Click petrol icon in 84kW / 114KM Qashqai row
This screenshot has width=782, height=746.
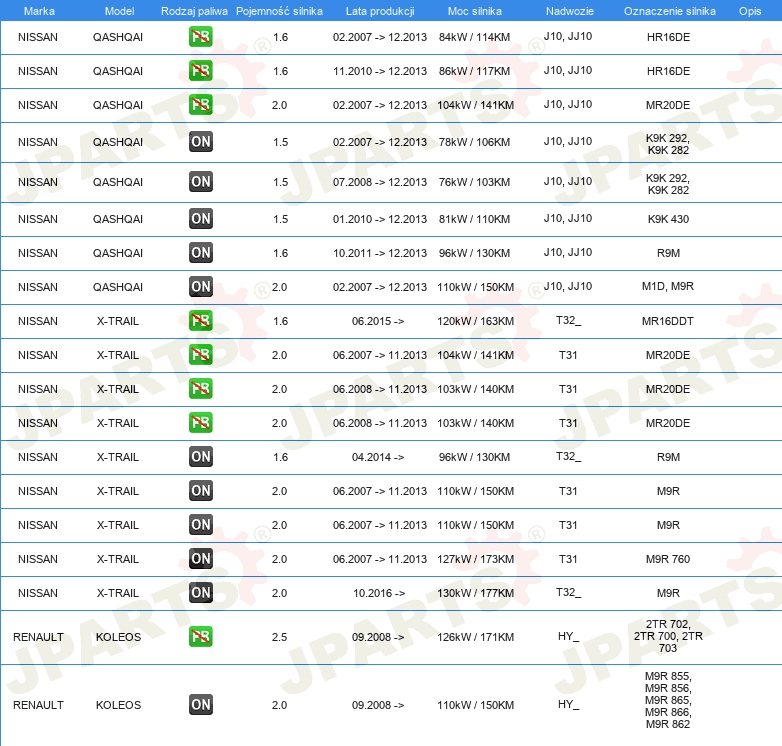(200, 37)
